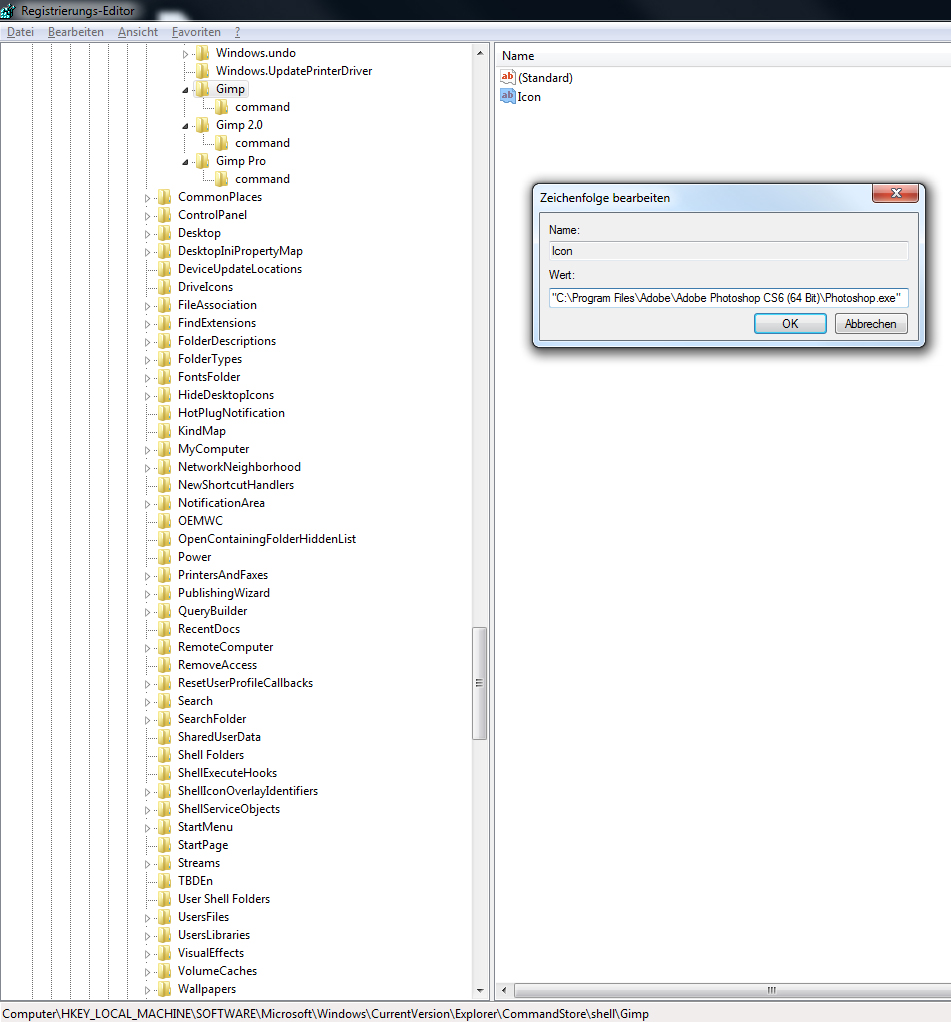The height and width of the screenshot is (1022, 951).
Task: Click the ShellExecuteHooks folder icon
Action: (x=165, y=772)
